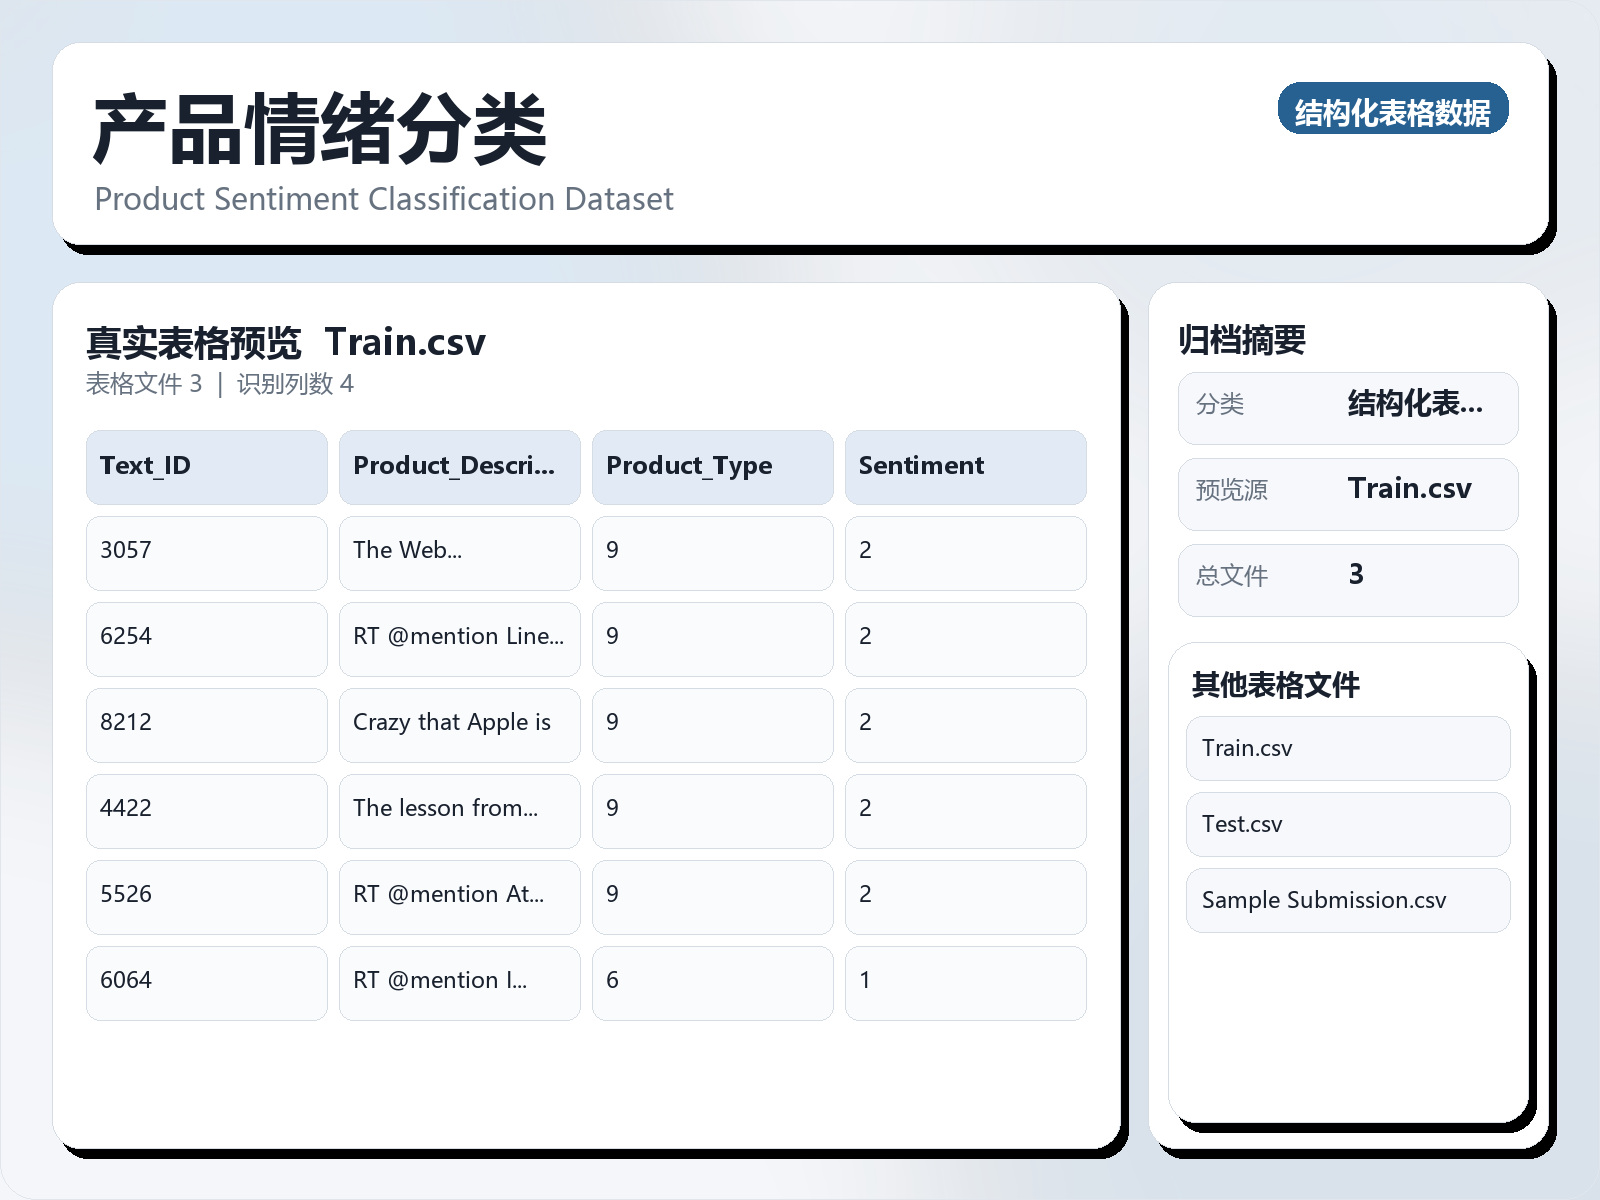1600x1200 pixels.
Task: Click the cell 'Crazy that Apple is'
Action: pos(459,725)
